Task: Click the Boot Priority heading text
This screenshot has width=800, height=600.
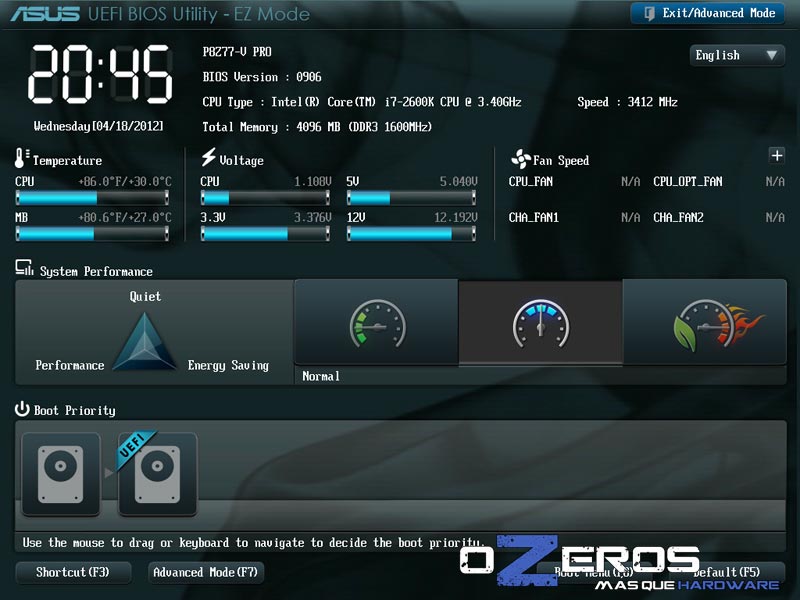Action: pos(74,411)
